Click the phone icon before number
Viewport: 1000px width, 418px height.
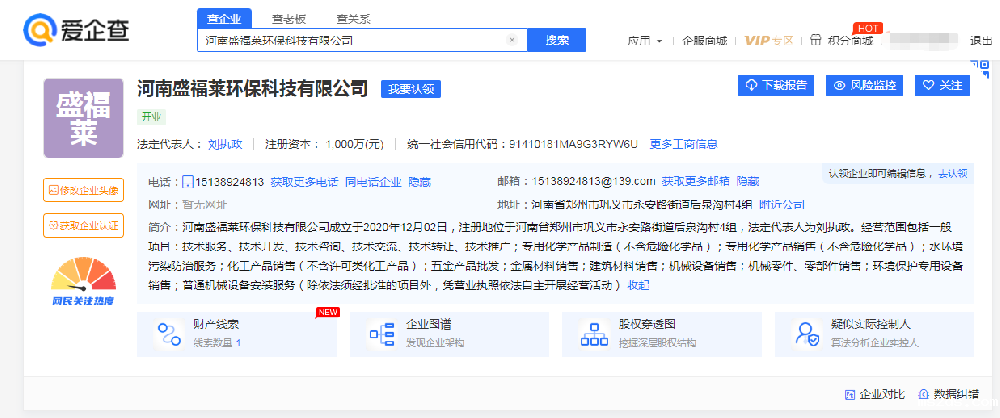click(188, 182)
